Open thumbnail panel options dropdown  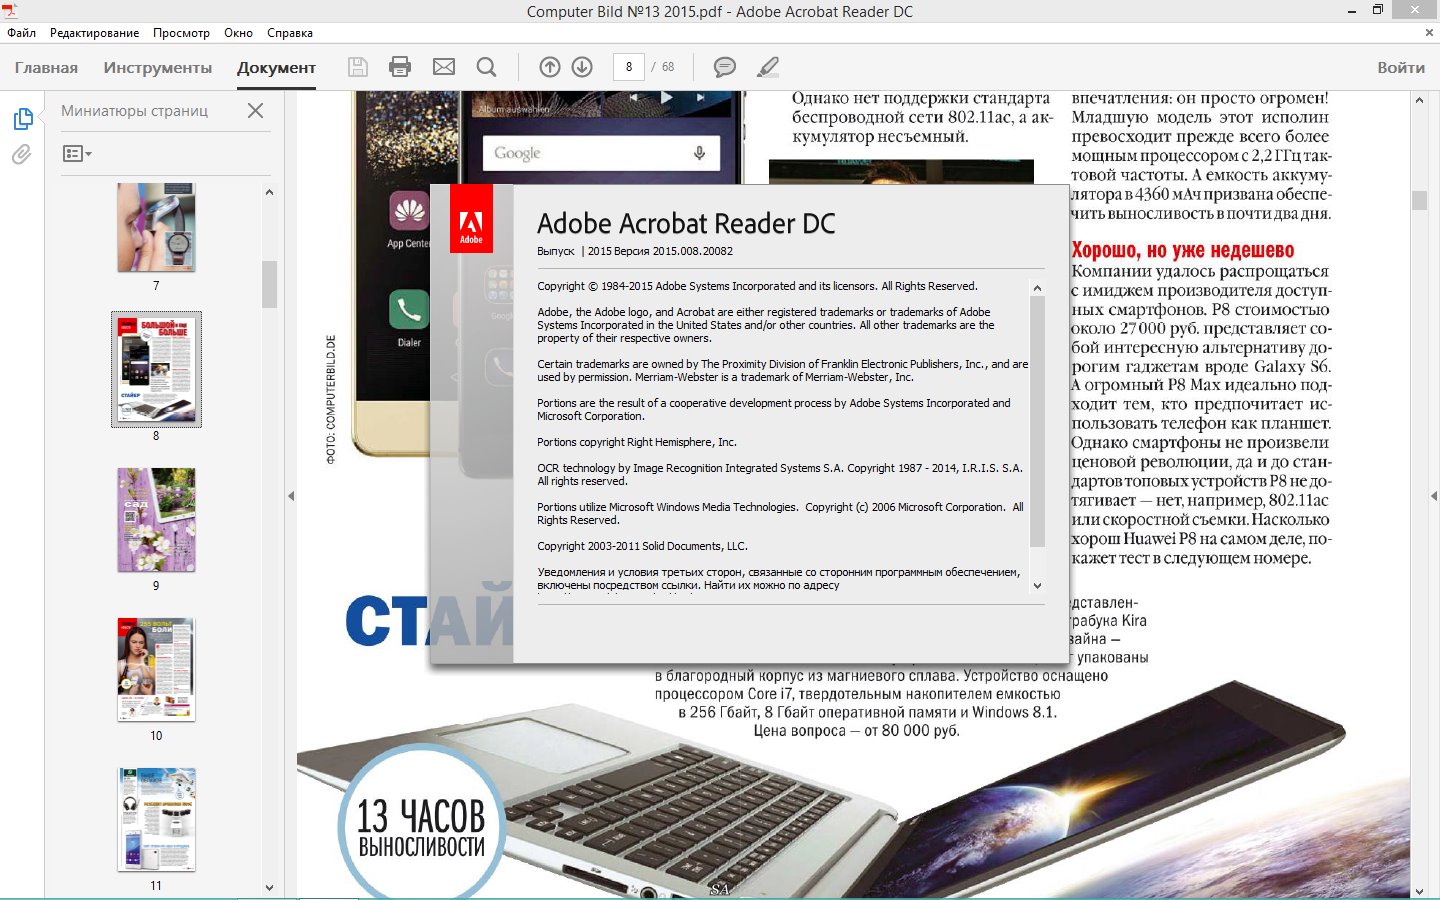click(x=77, y=154)
